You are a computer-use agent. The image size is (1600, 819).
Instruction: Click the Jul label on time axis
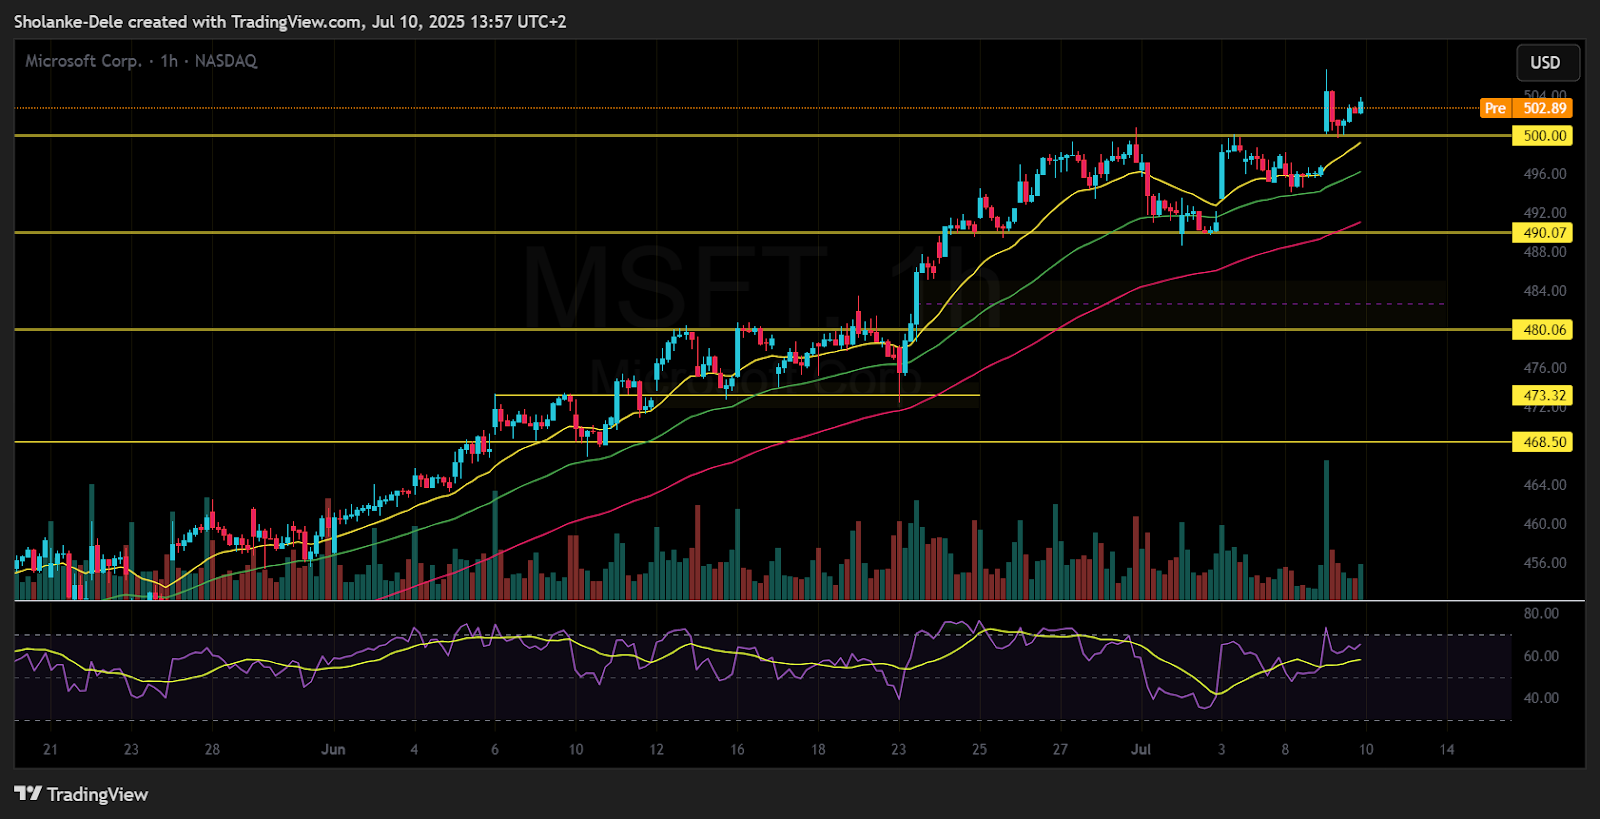coord(1141,749)
